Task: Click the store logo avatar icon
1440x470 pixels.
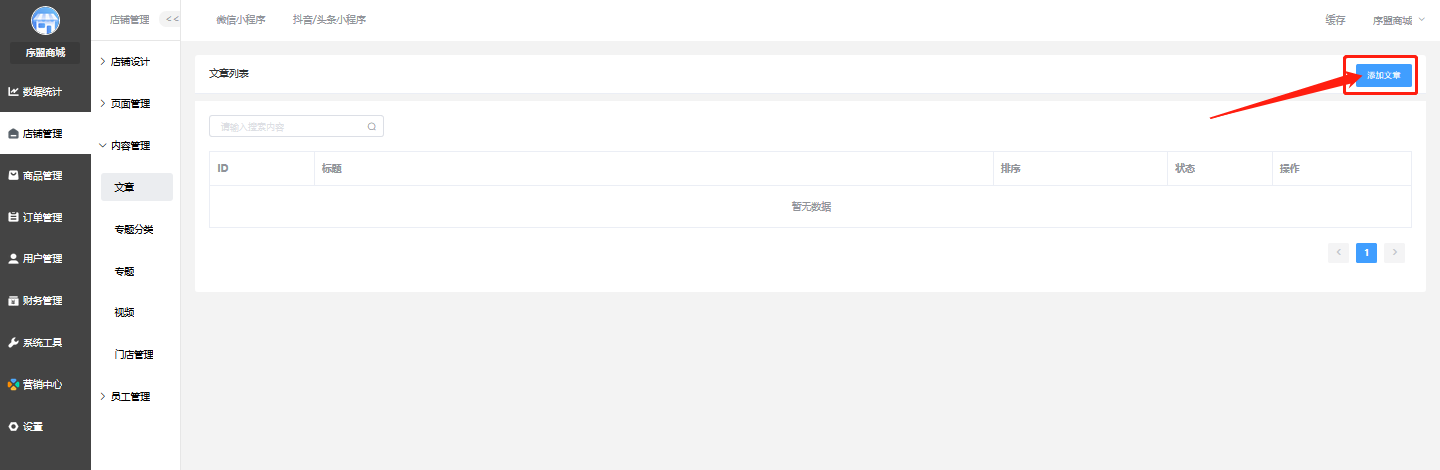Action: tap(45, 20)
